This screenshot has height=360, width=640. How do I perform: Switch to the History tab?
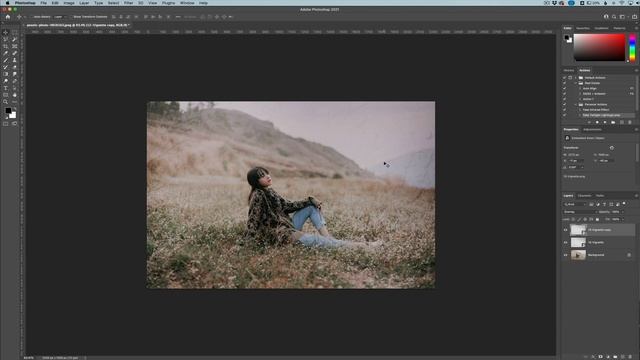click(569, 70)
